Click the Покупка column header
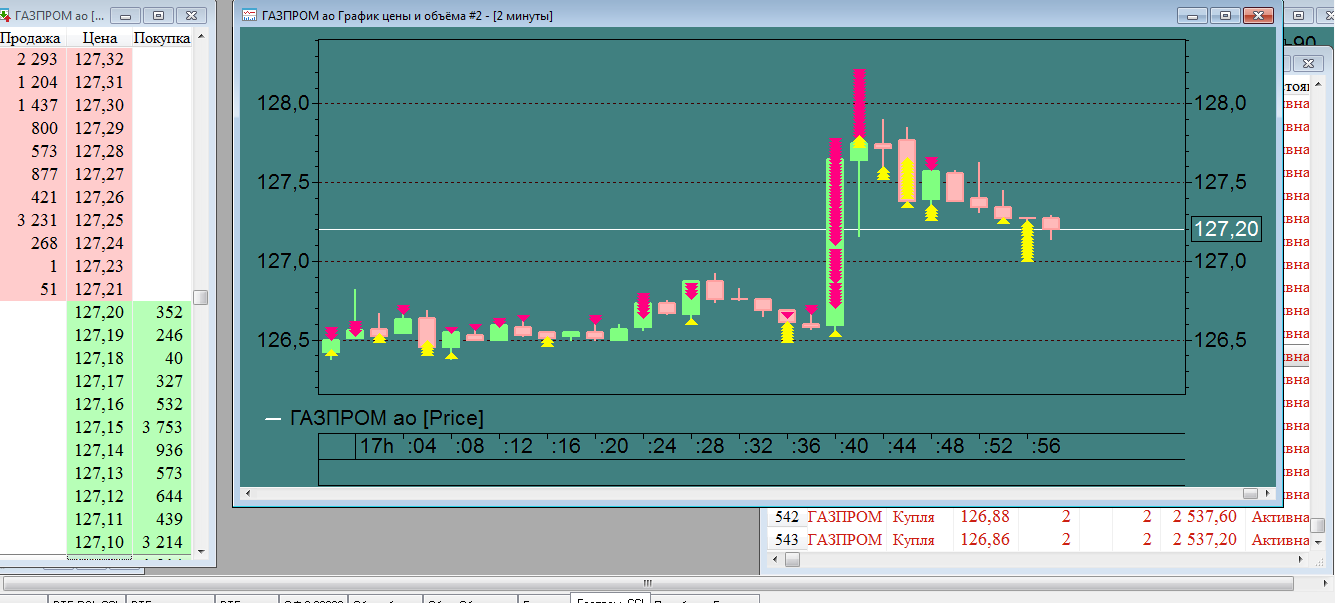 (162, 38)
